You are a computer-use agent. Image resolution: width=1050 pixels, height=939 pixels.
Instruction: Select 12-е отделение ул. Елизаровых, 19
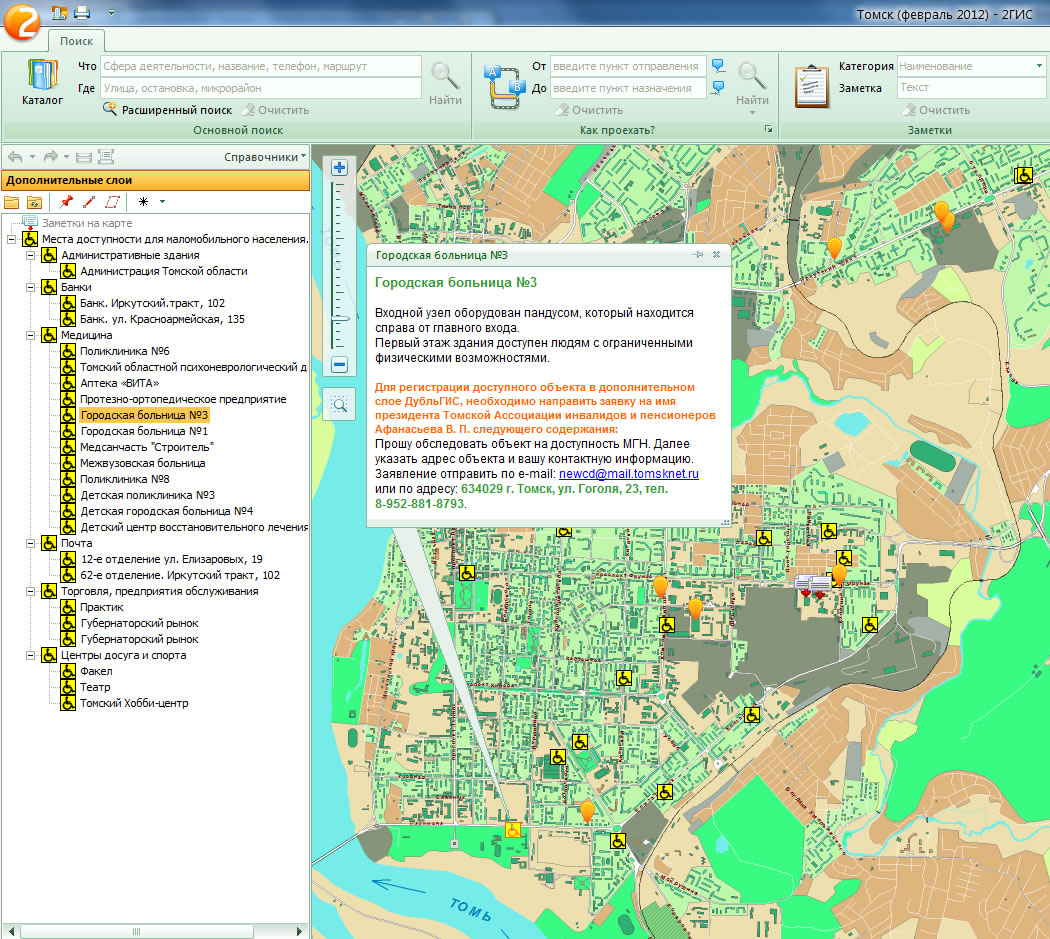(171, 559)
